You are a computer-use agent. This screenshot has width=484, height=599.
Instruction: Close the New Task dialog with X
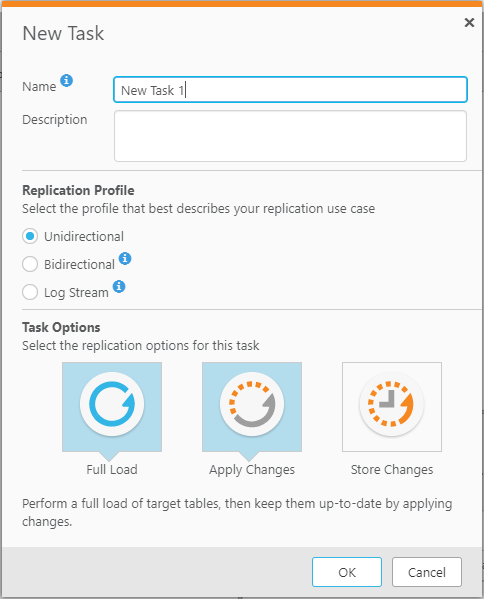click(x=469, y=23)
